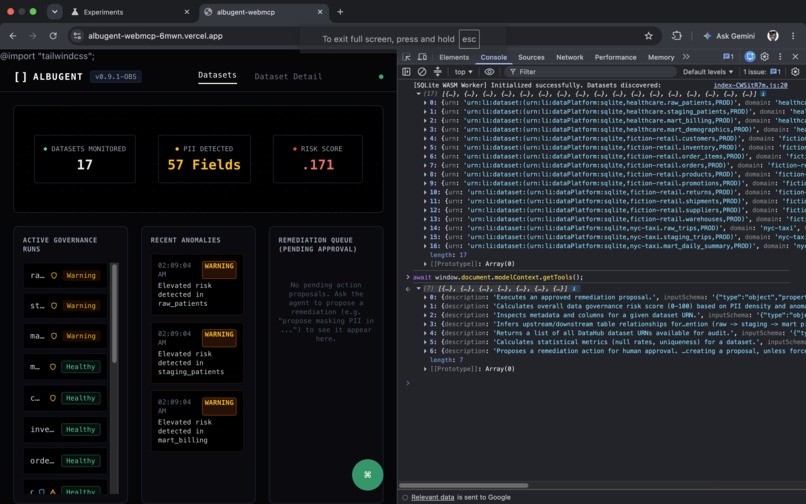Bookmark this page with the star icon
The width and height of the screenshot is (806, 504).
[x=649, y=36]
